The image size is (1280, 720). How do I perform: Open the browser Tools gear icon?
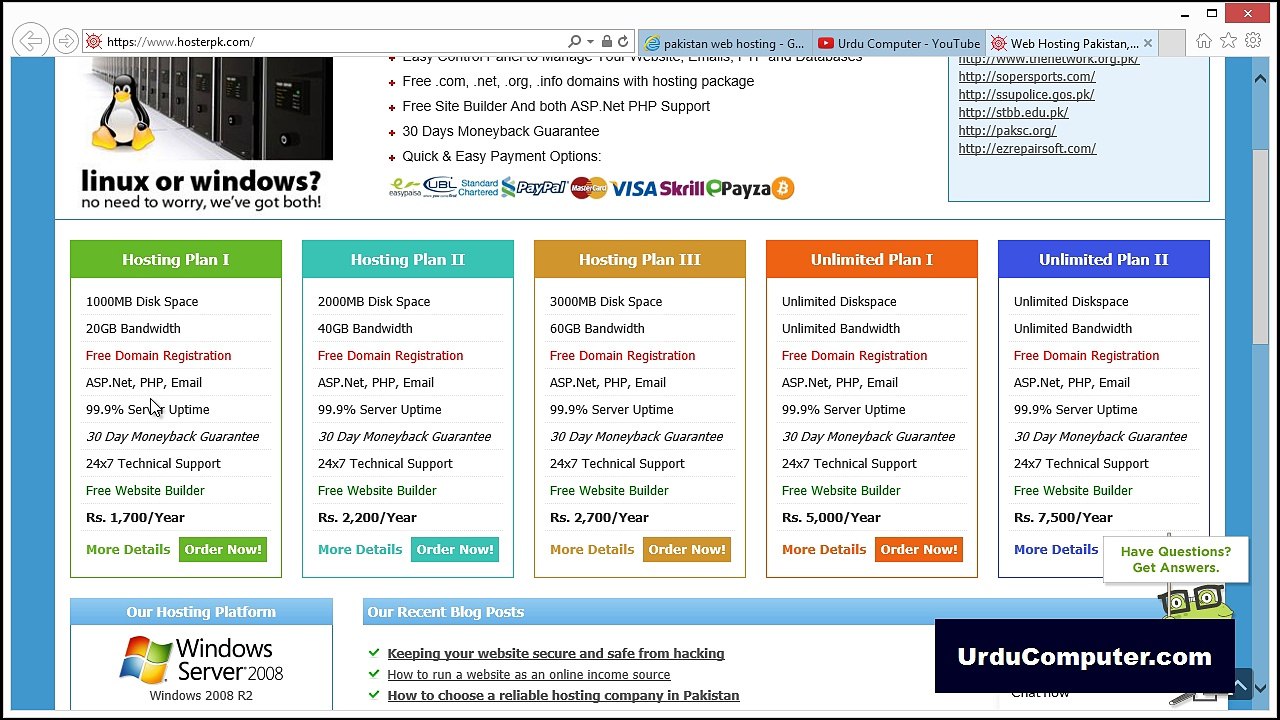click(x=1253, y=41)
